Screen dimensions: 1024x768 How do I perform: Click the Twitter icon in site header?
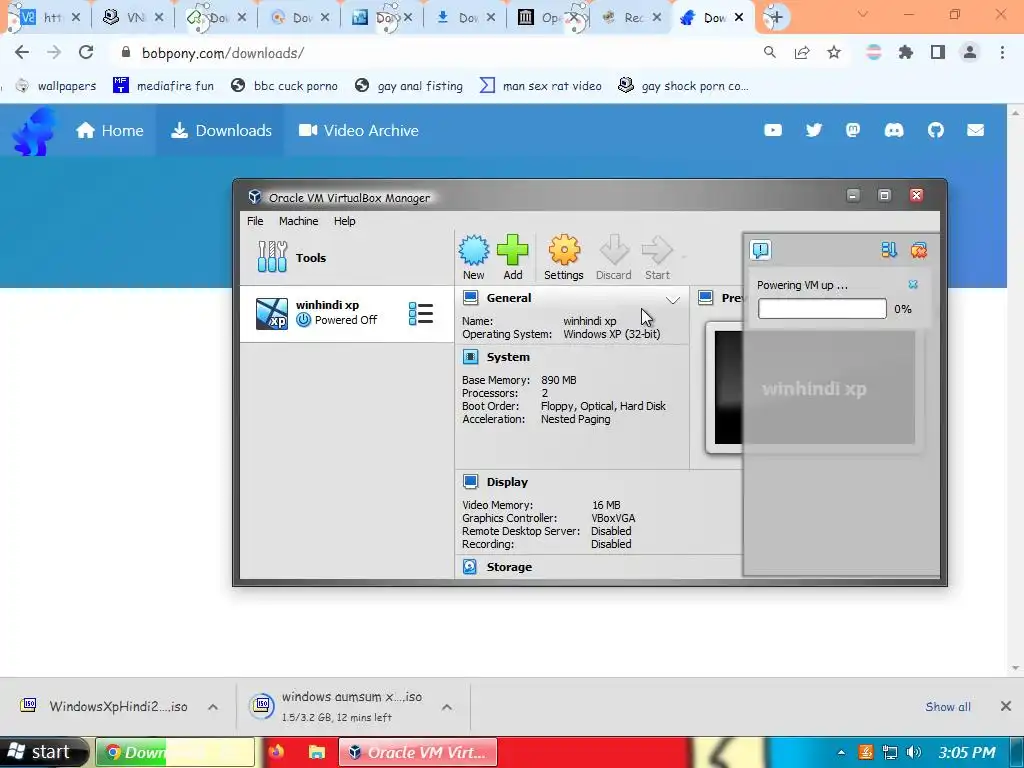pyautogui.click(x=814, y=131)
